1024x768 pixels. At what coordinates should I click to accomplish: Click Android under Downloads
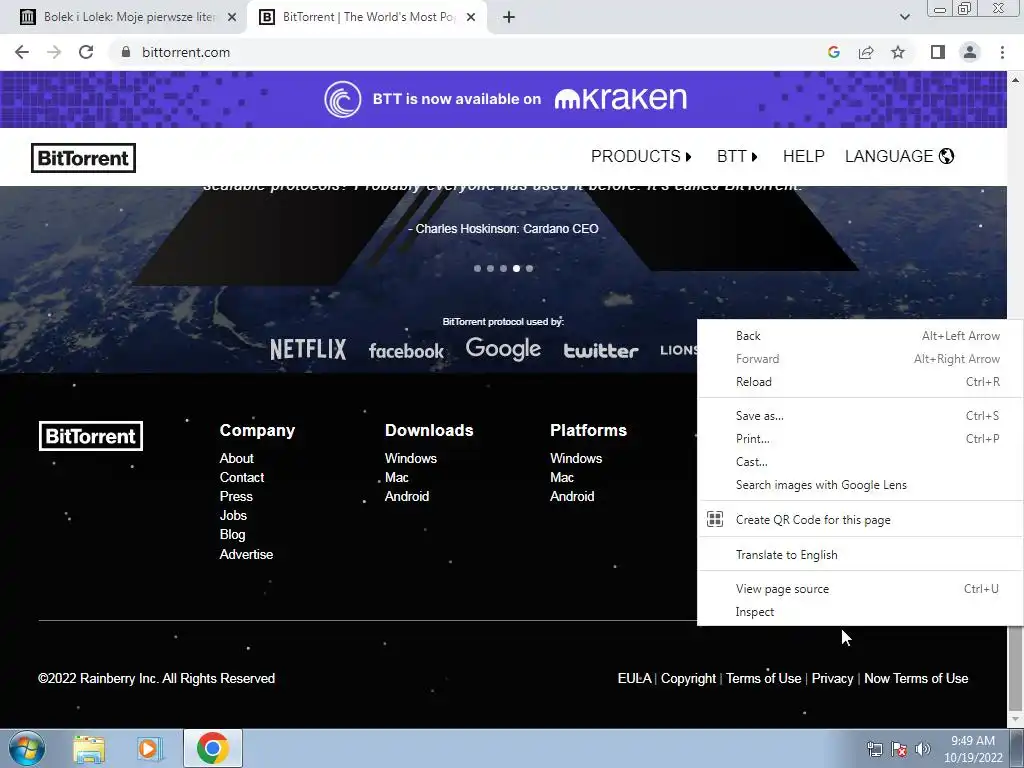[x=407, y=496]
